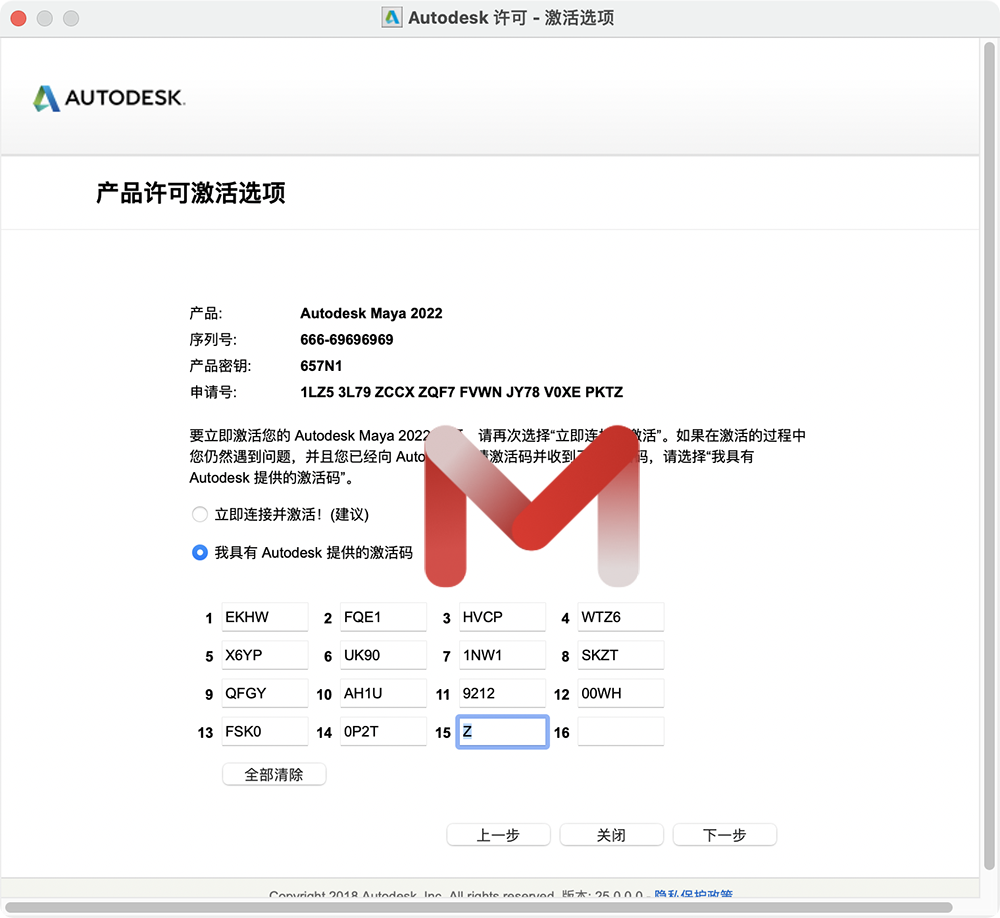Click the 全部清除 clear all button
The image size is (1000, 918).
[x=274, y=774]
